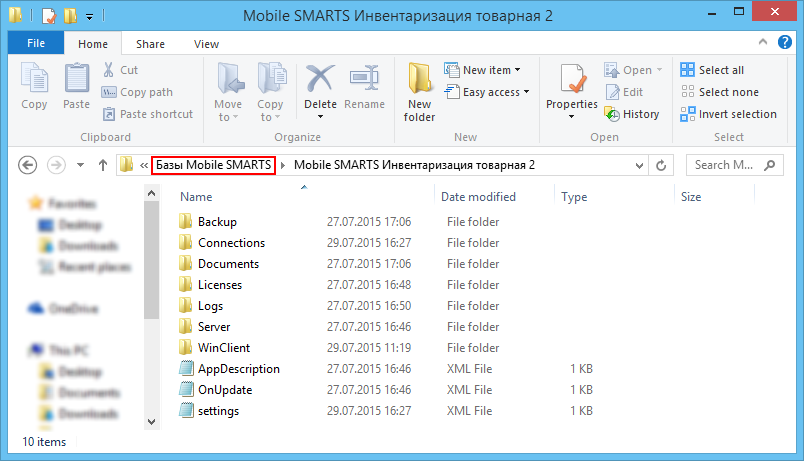Sort by Date modified column
The width and height of the screenshot is (804, 461).
(x=478, y=197)
